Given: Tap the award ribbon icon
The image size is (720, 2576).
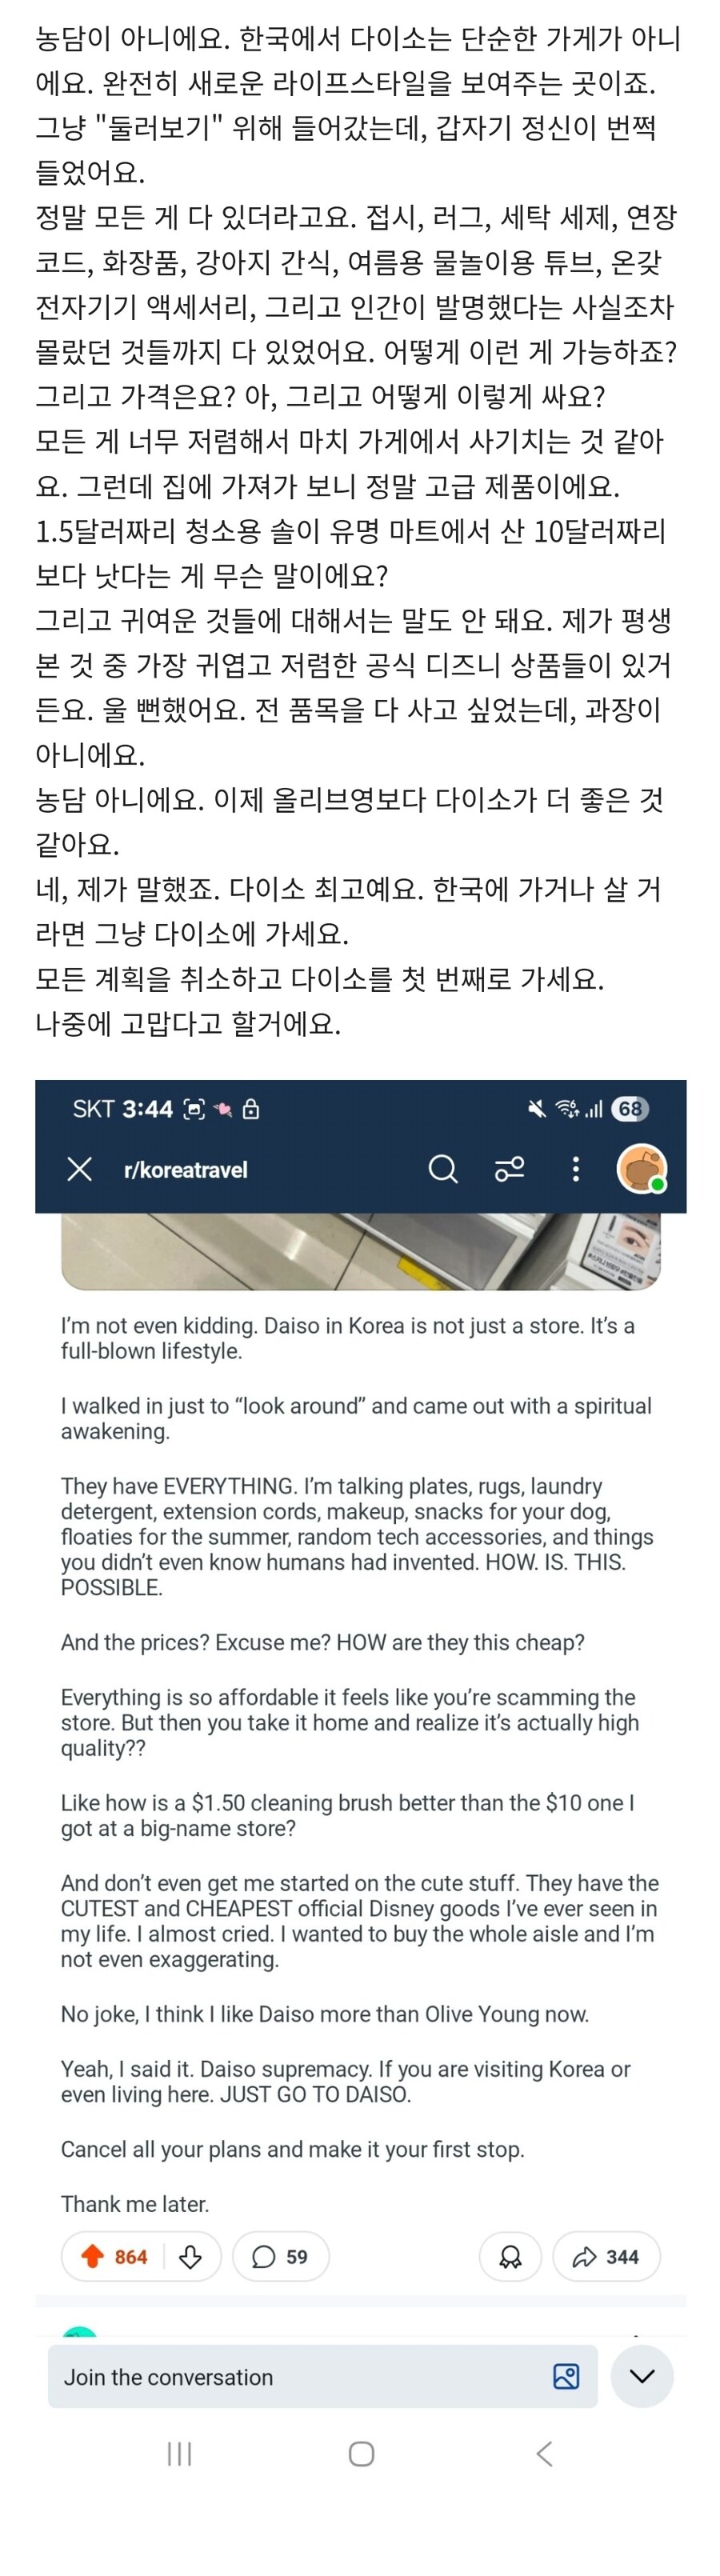Looking at the screenshot, I should pos(510,2257).
